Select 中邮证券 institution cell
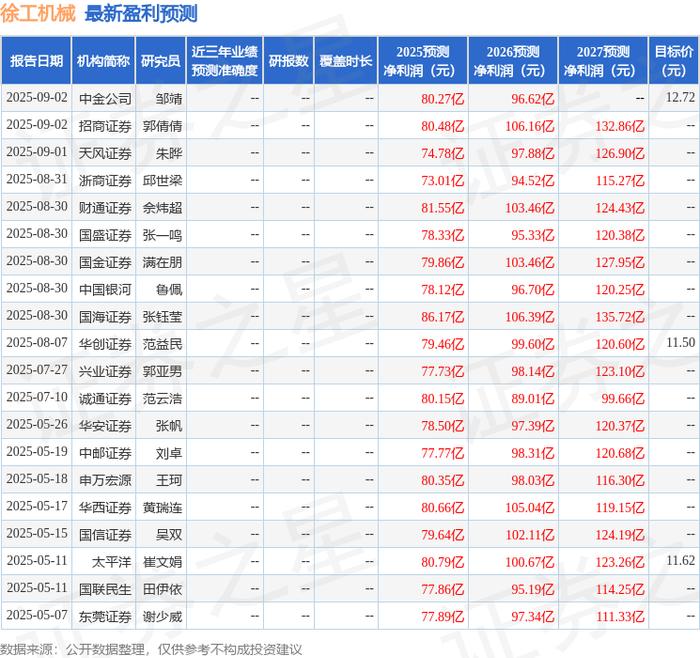The height and width of the screenshot is (658, 700). (105, 453)
